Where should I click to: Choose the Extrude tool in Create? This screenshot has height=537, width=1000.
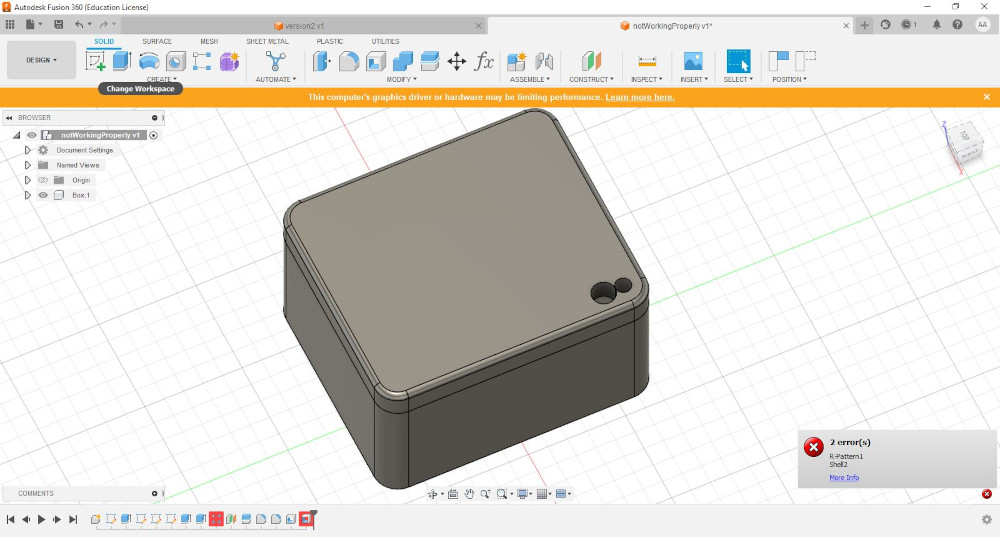[x=121, y=61]
